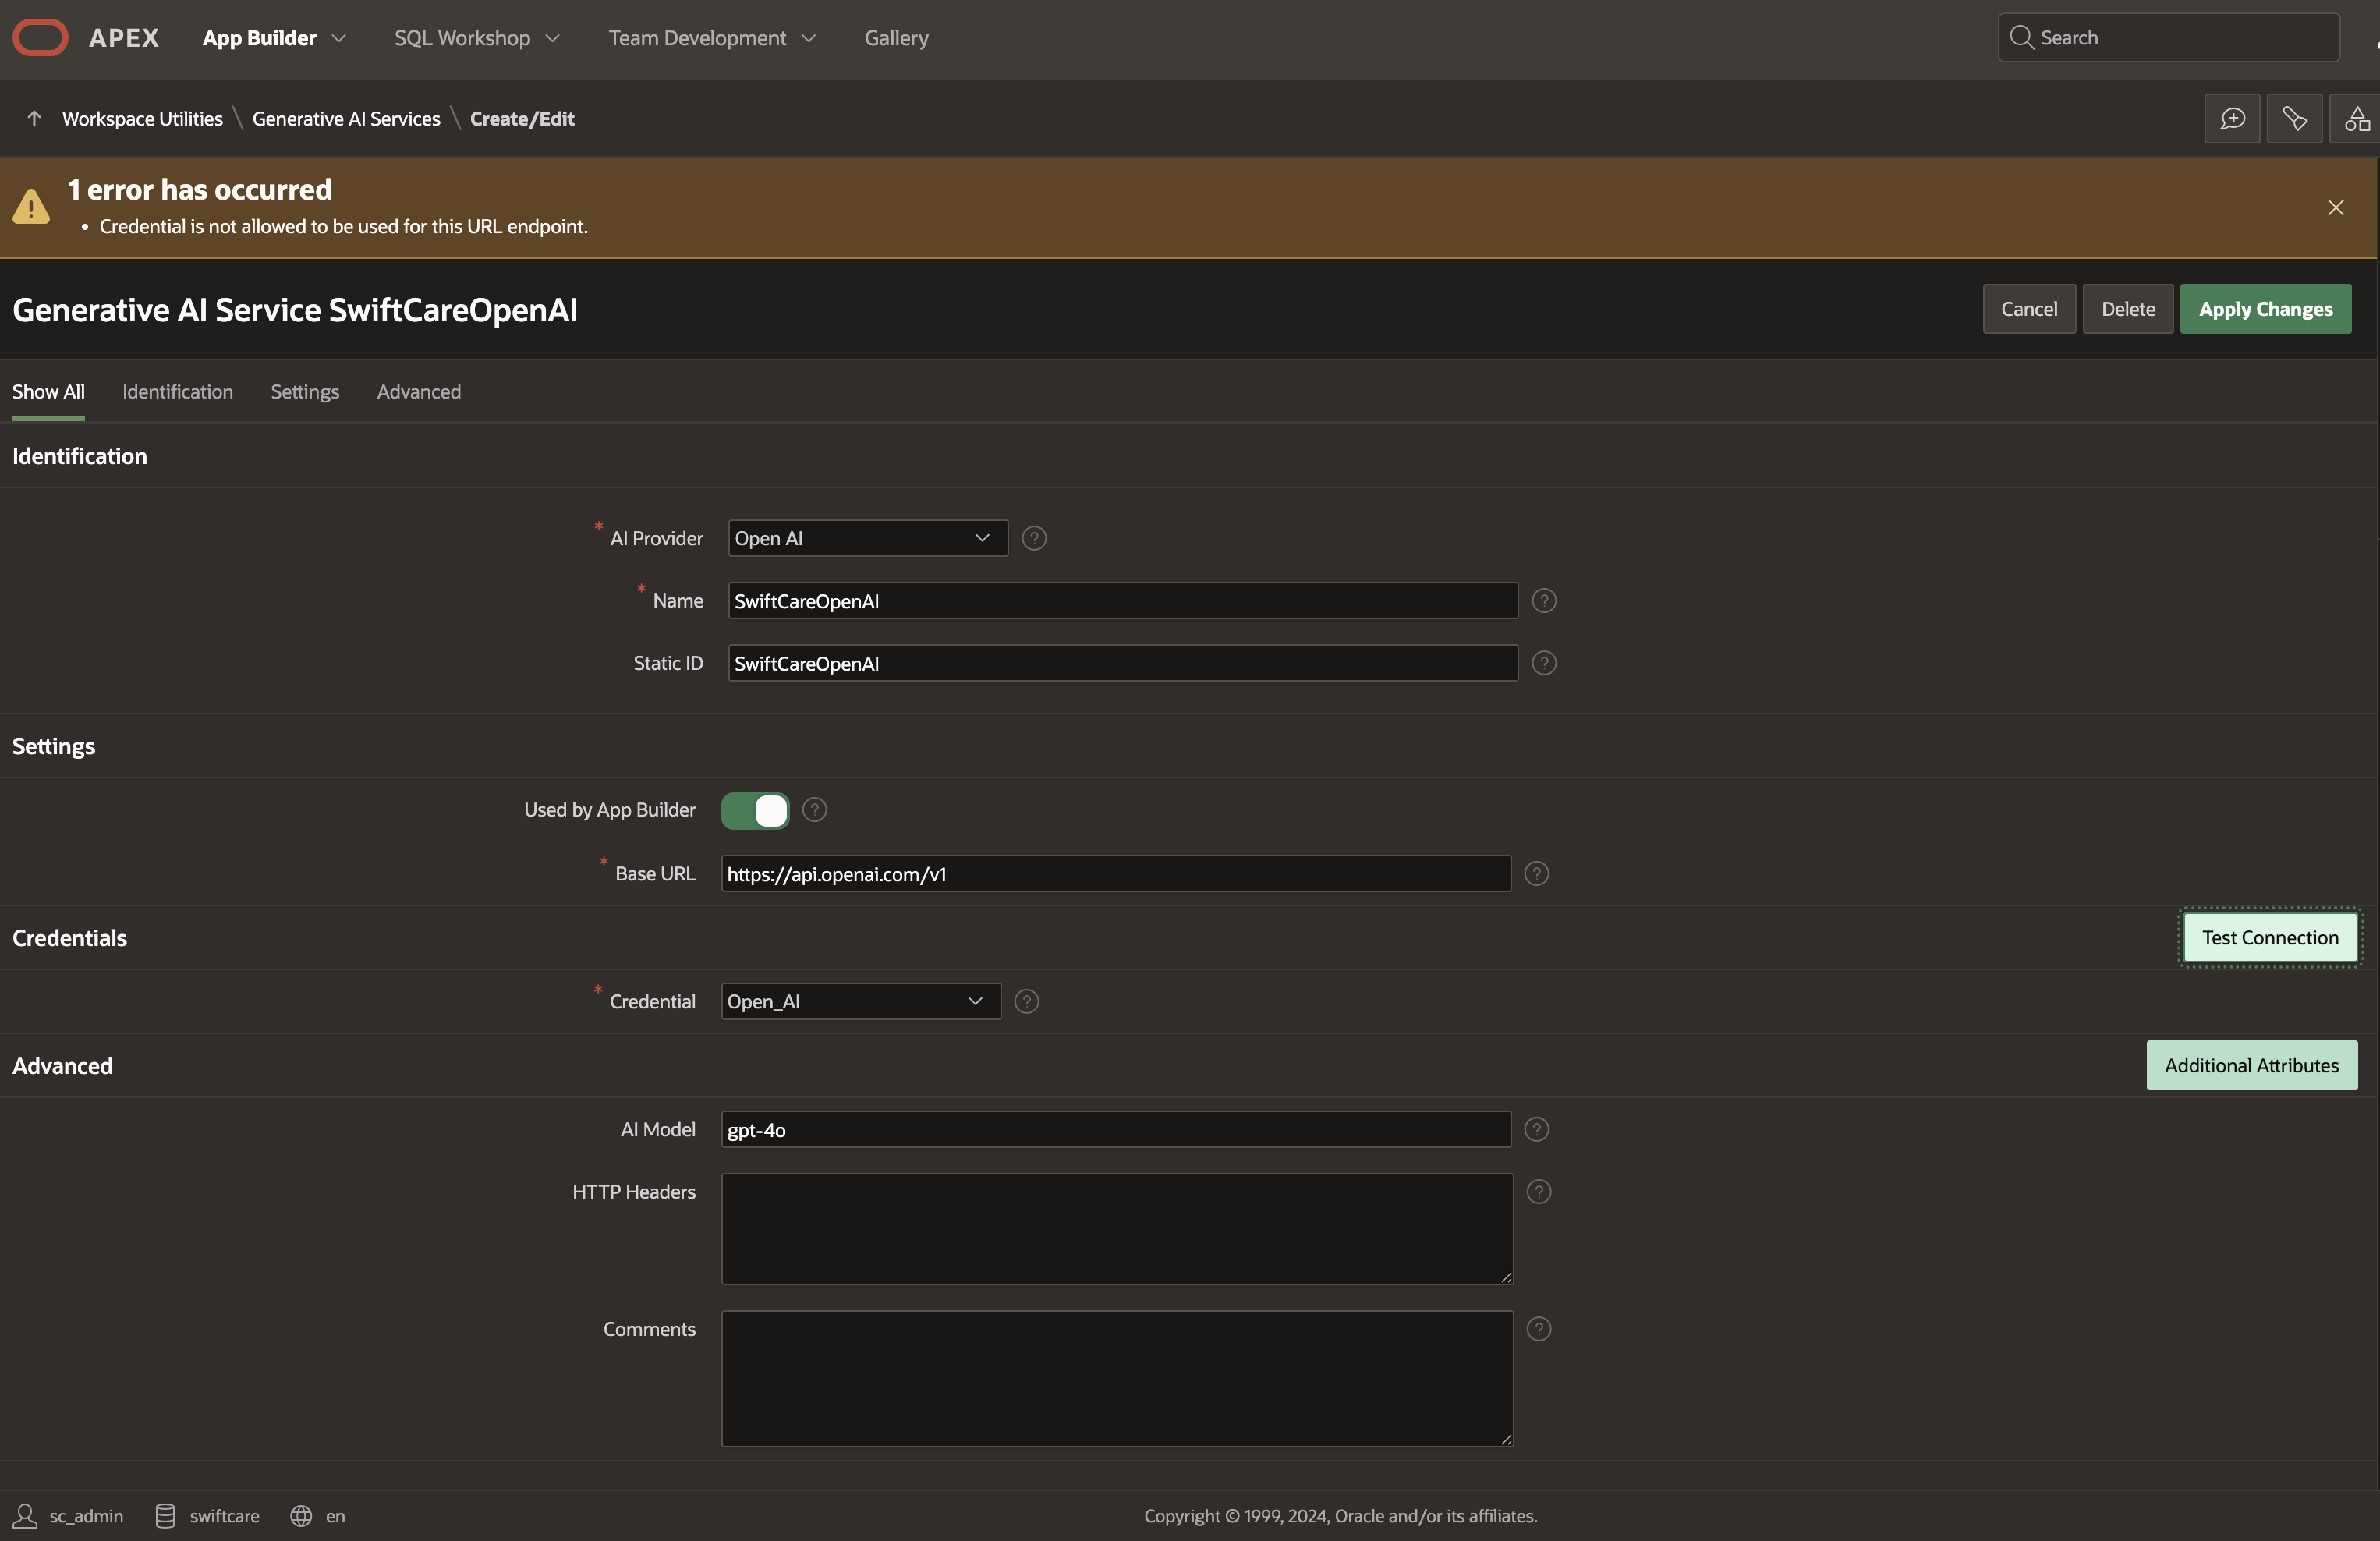
Task: Click the HTTP Headers text area
Action: click(1117, 1229)
